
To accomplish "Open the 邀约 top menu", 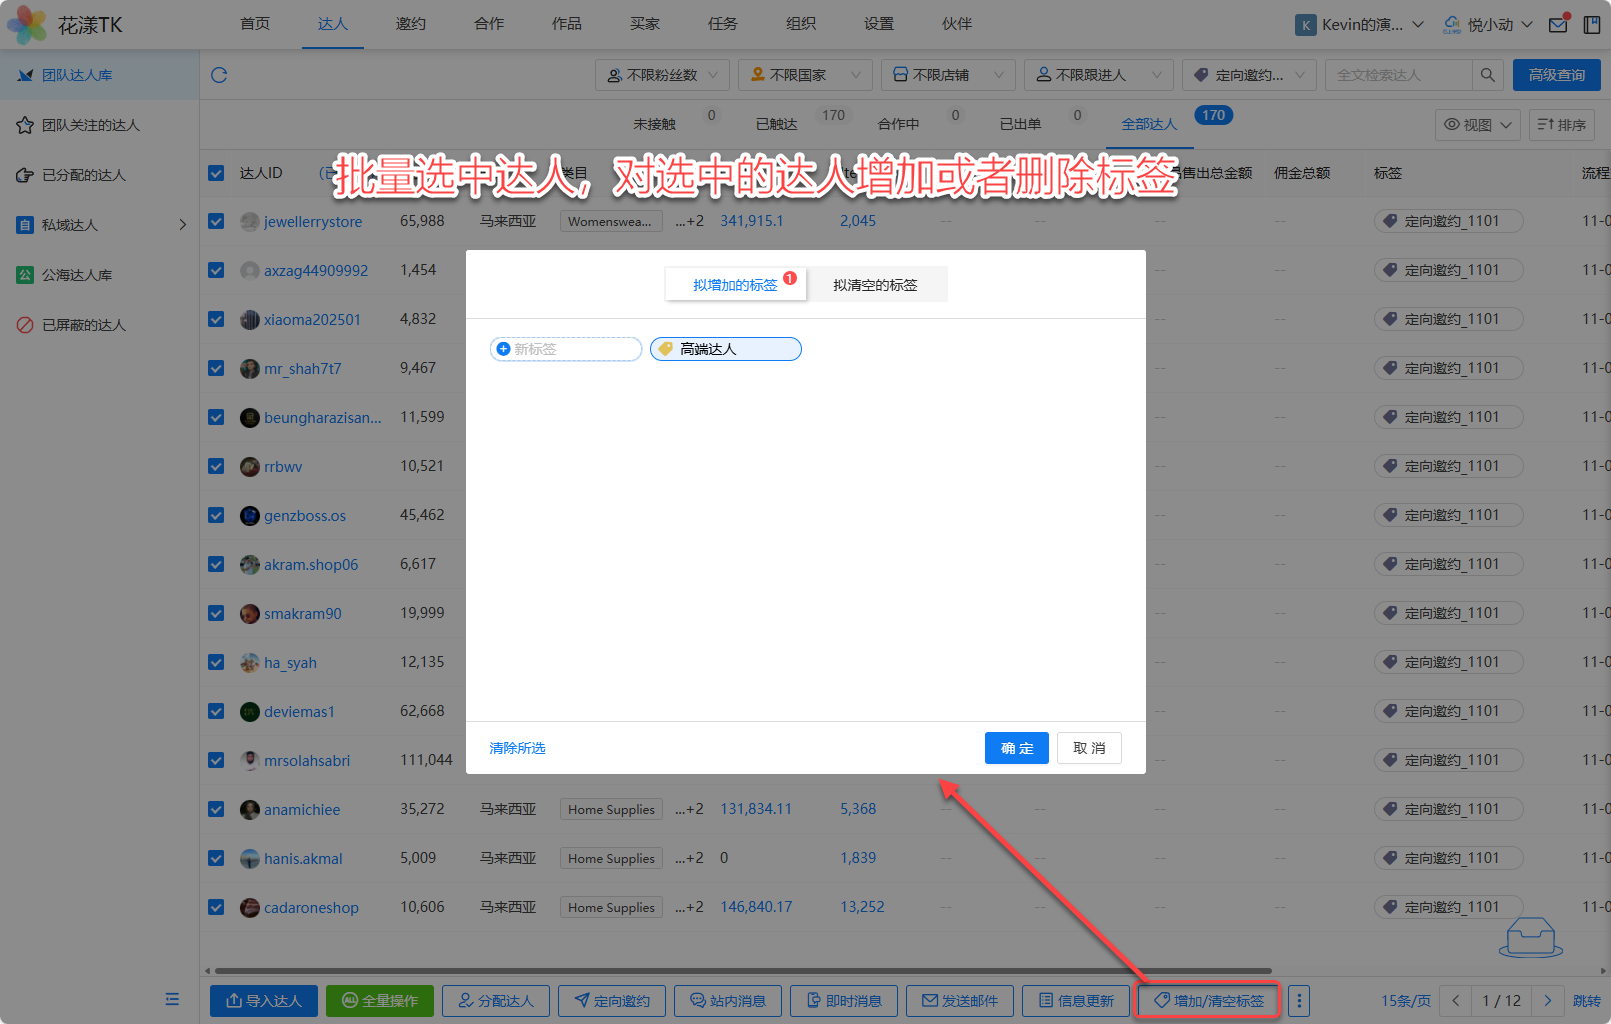I will tap(410, 24).
